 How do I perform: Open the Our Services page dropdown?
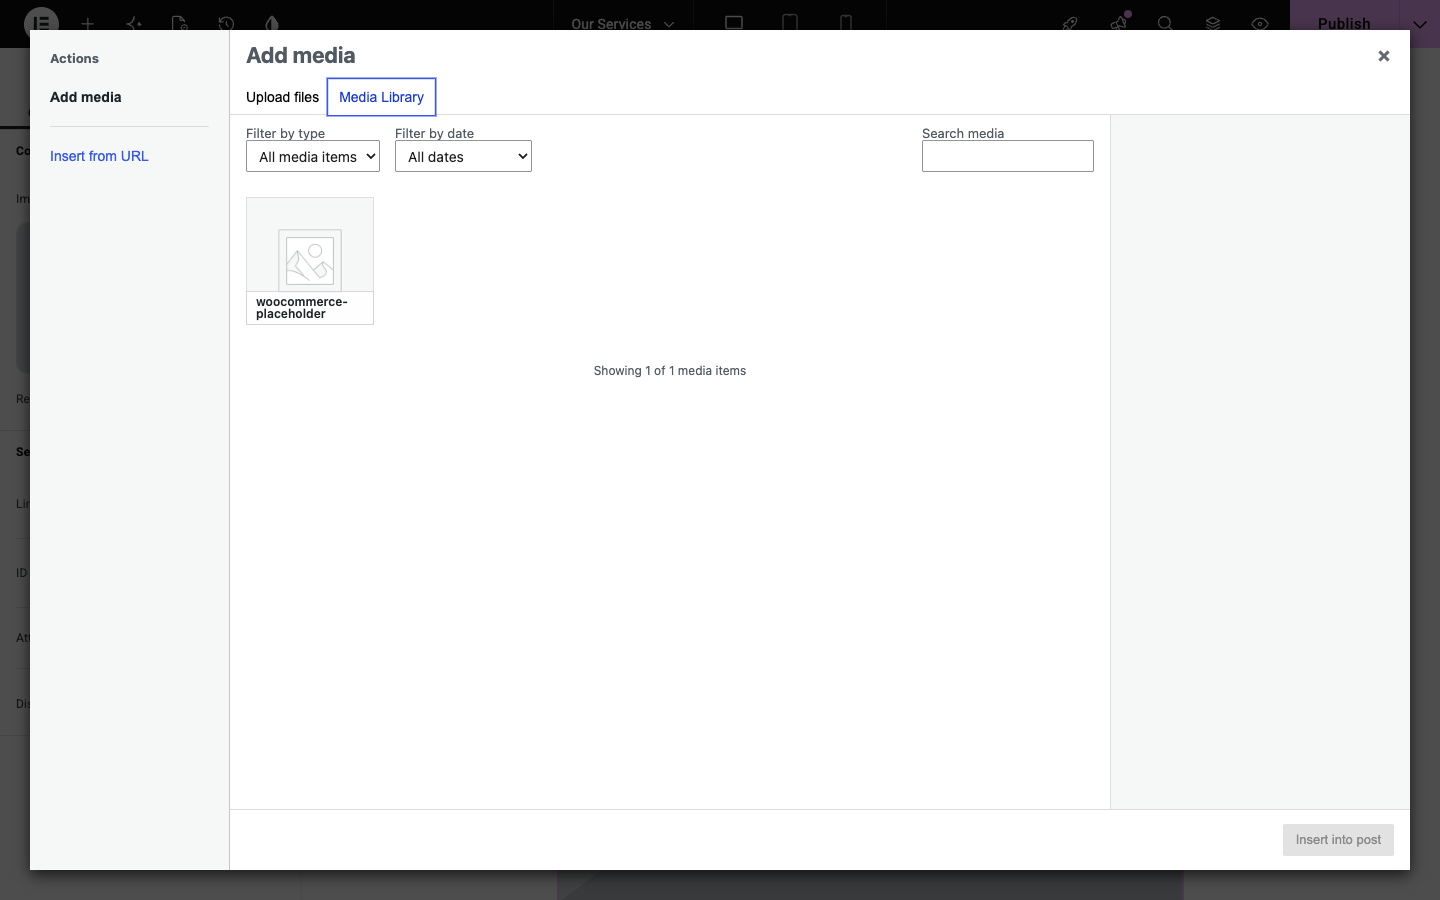click(x=623, y=23)
